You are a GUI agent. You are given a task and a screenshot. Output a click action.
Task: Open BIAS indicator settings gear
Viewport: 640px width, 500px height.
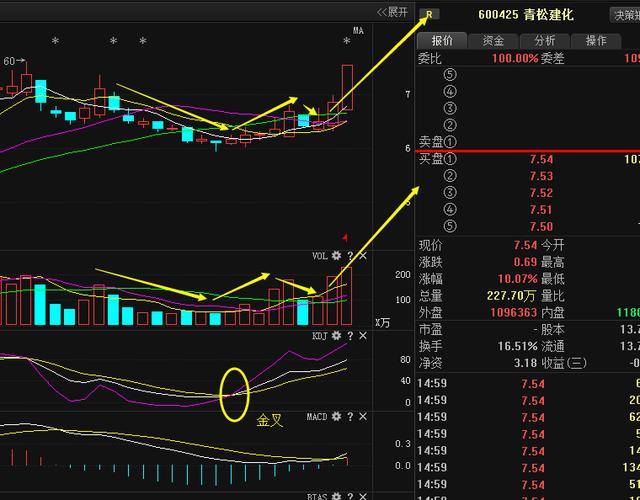pyautogui.click(x=337, y=495)
